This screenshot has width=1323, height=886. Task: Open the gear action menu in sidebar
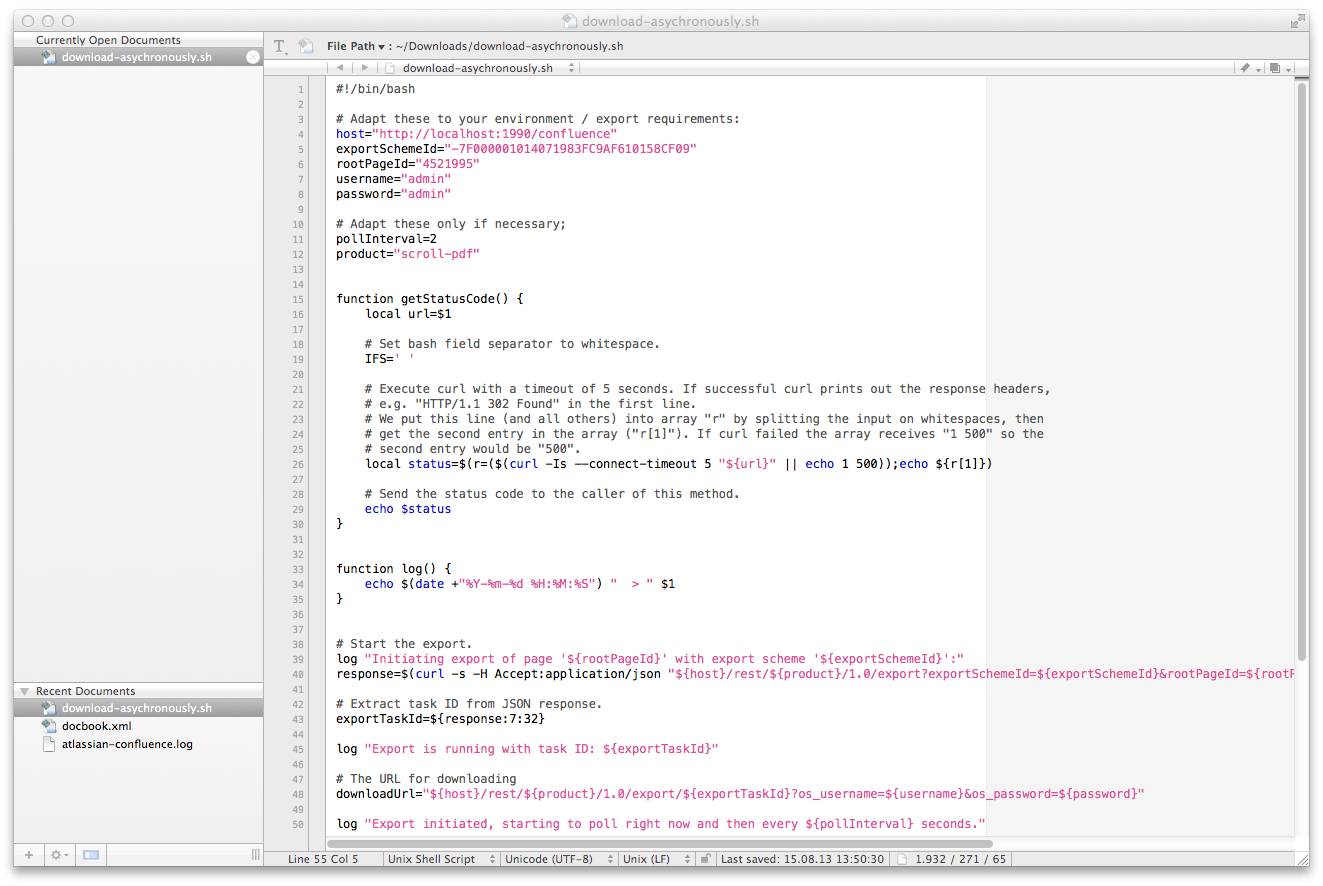point(59,855)
